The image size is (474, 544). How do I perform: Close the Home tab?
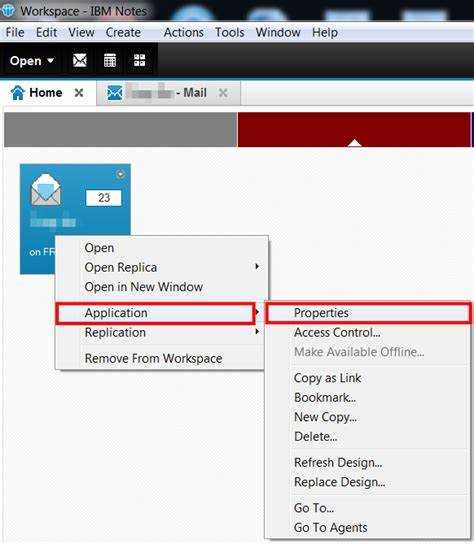(79, 93)
